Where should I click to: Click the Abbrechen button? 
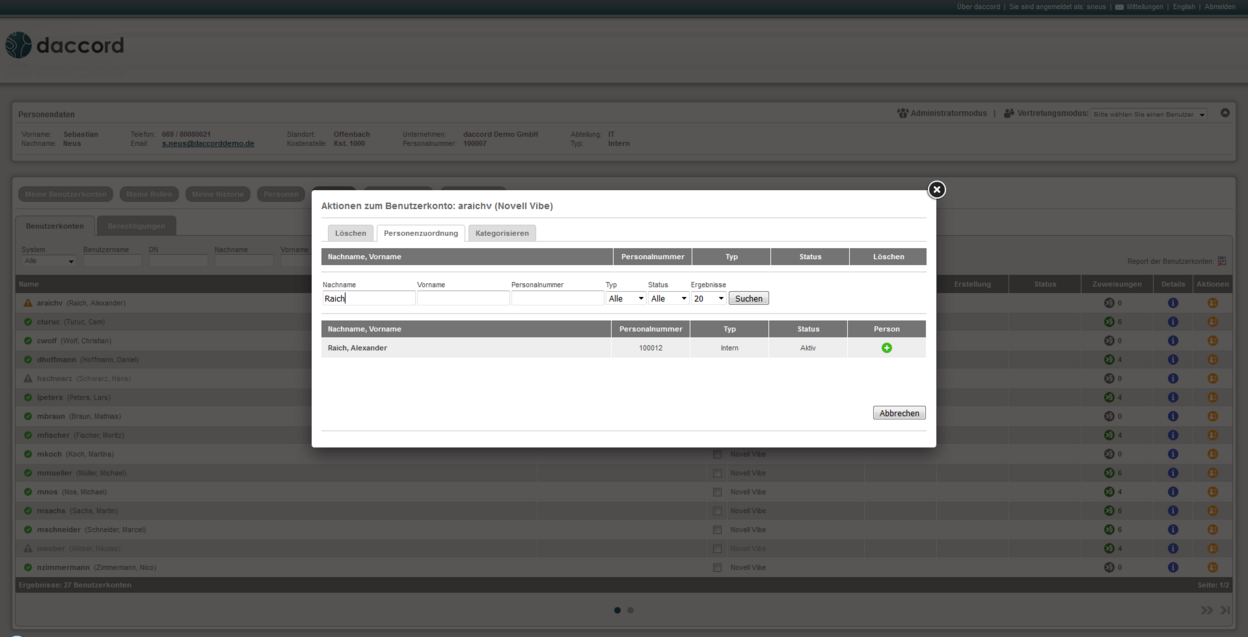[899, 413]
